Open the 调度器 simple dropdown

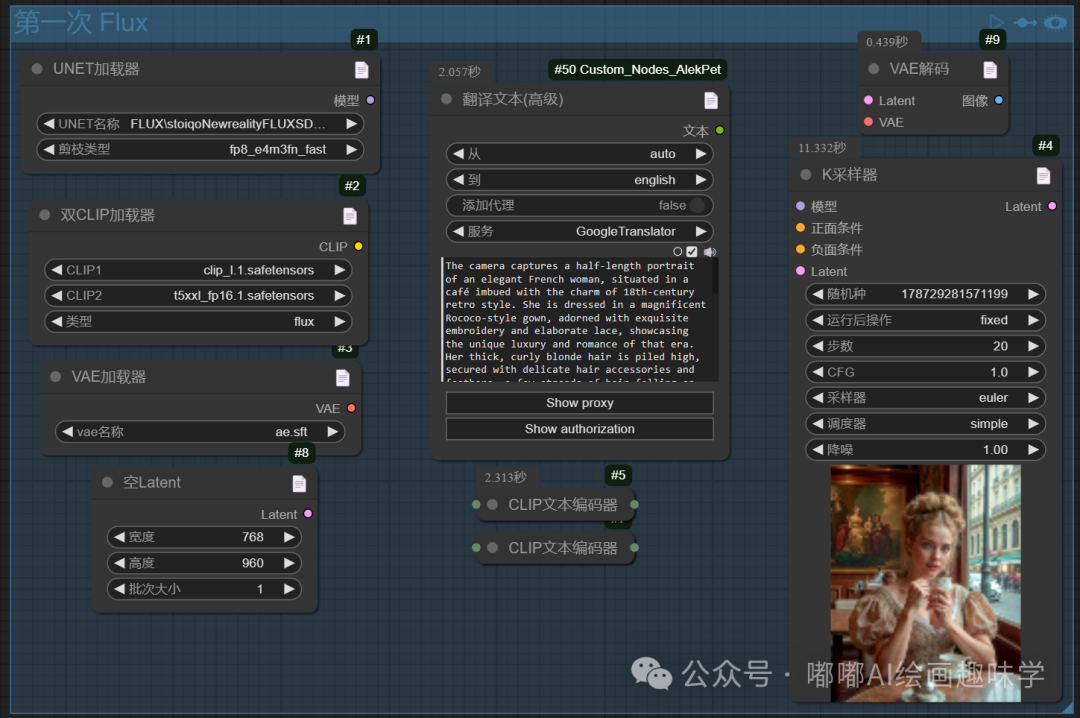(925, 424)
